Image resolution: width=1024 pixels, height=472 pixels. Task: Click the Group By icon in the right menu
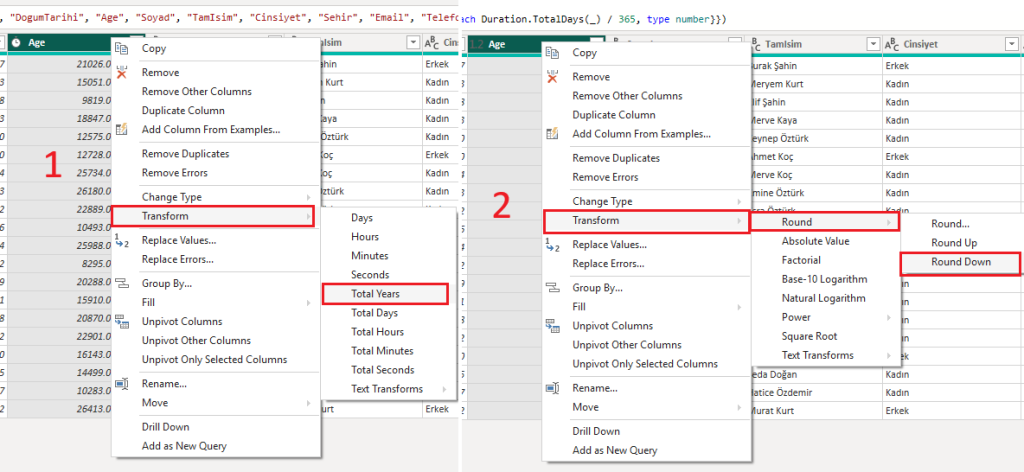click(x=552, y=288)
